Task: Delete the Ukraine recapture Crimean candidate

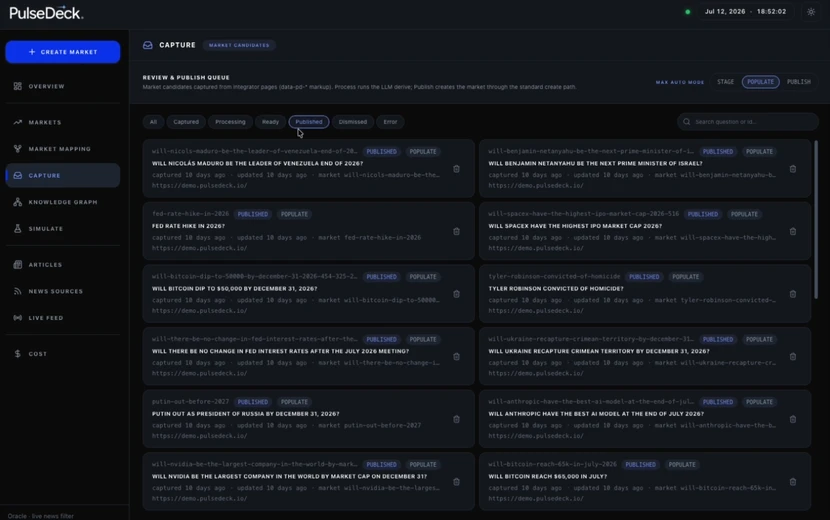Action: [x=793, y=356]
